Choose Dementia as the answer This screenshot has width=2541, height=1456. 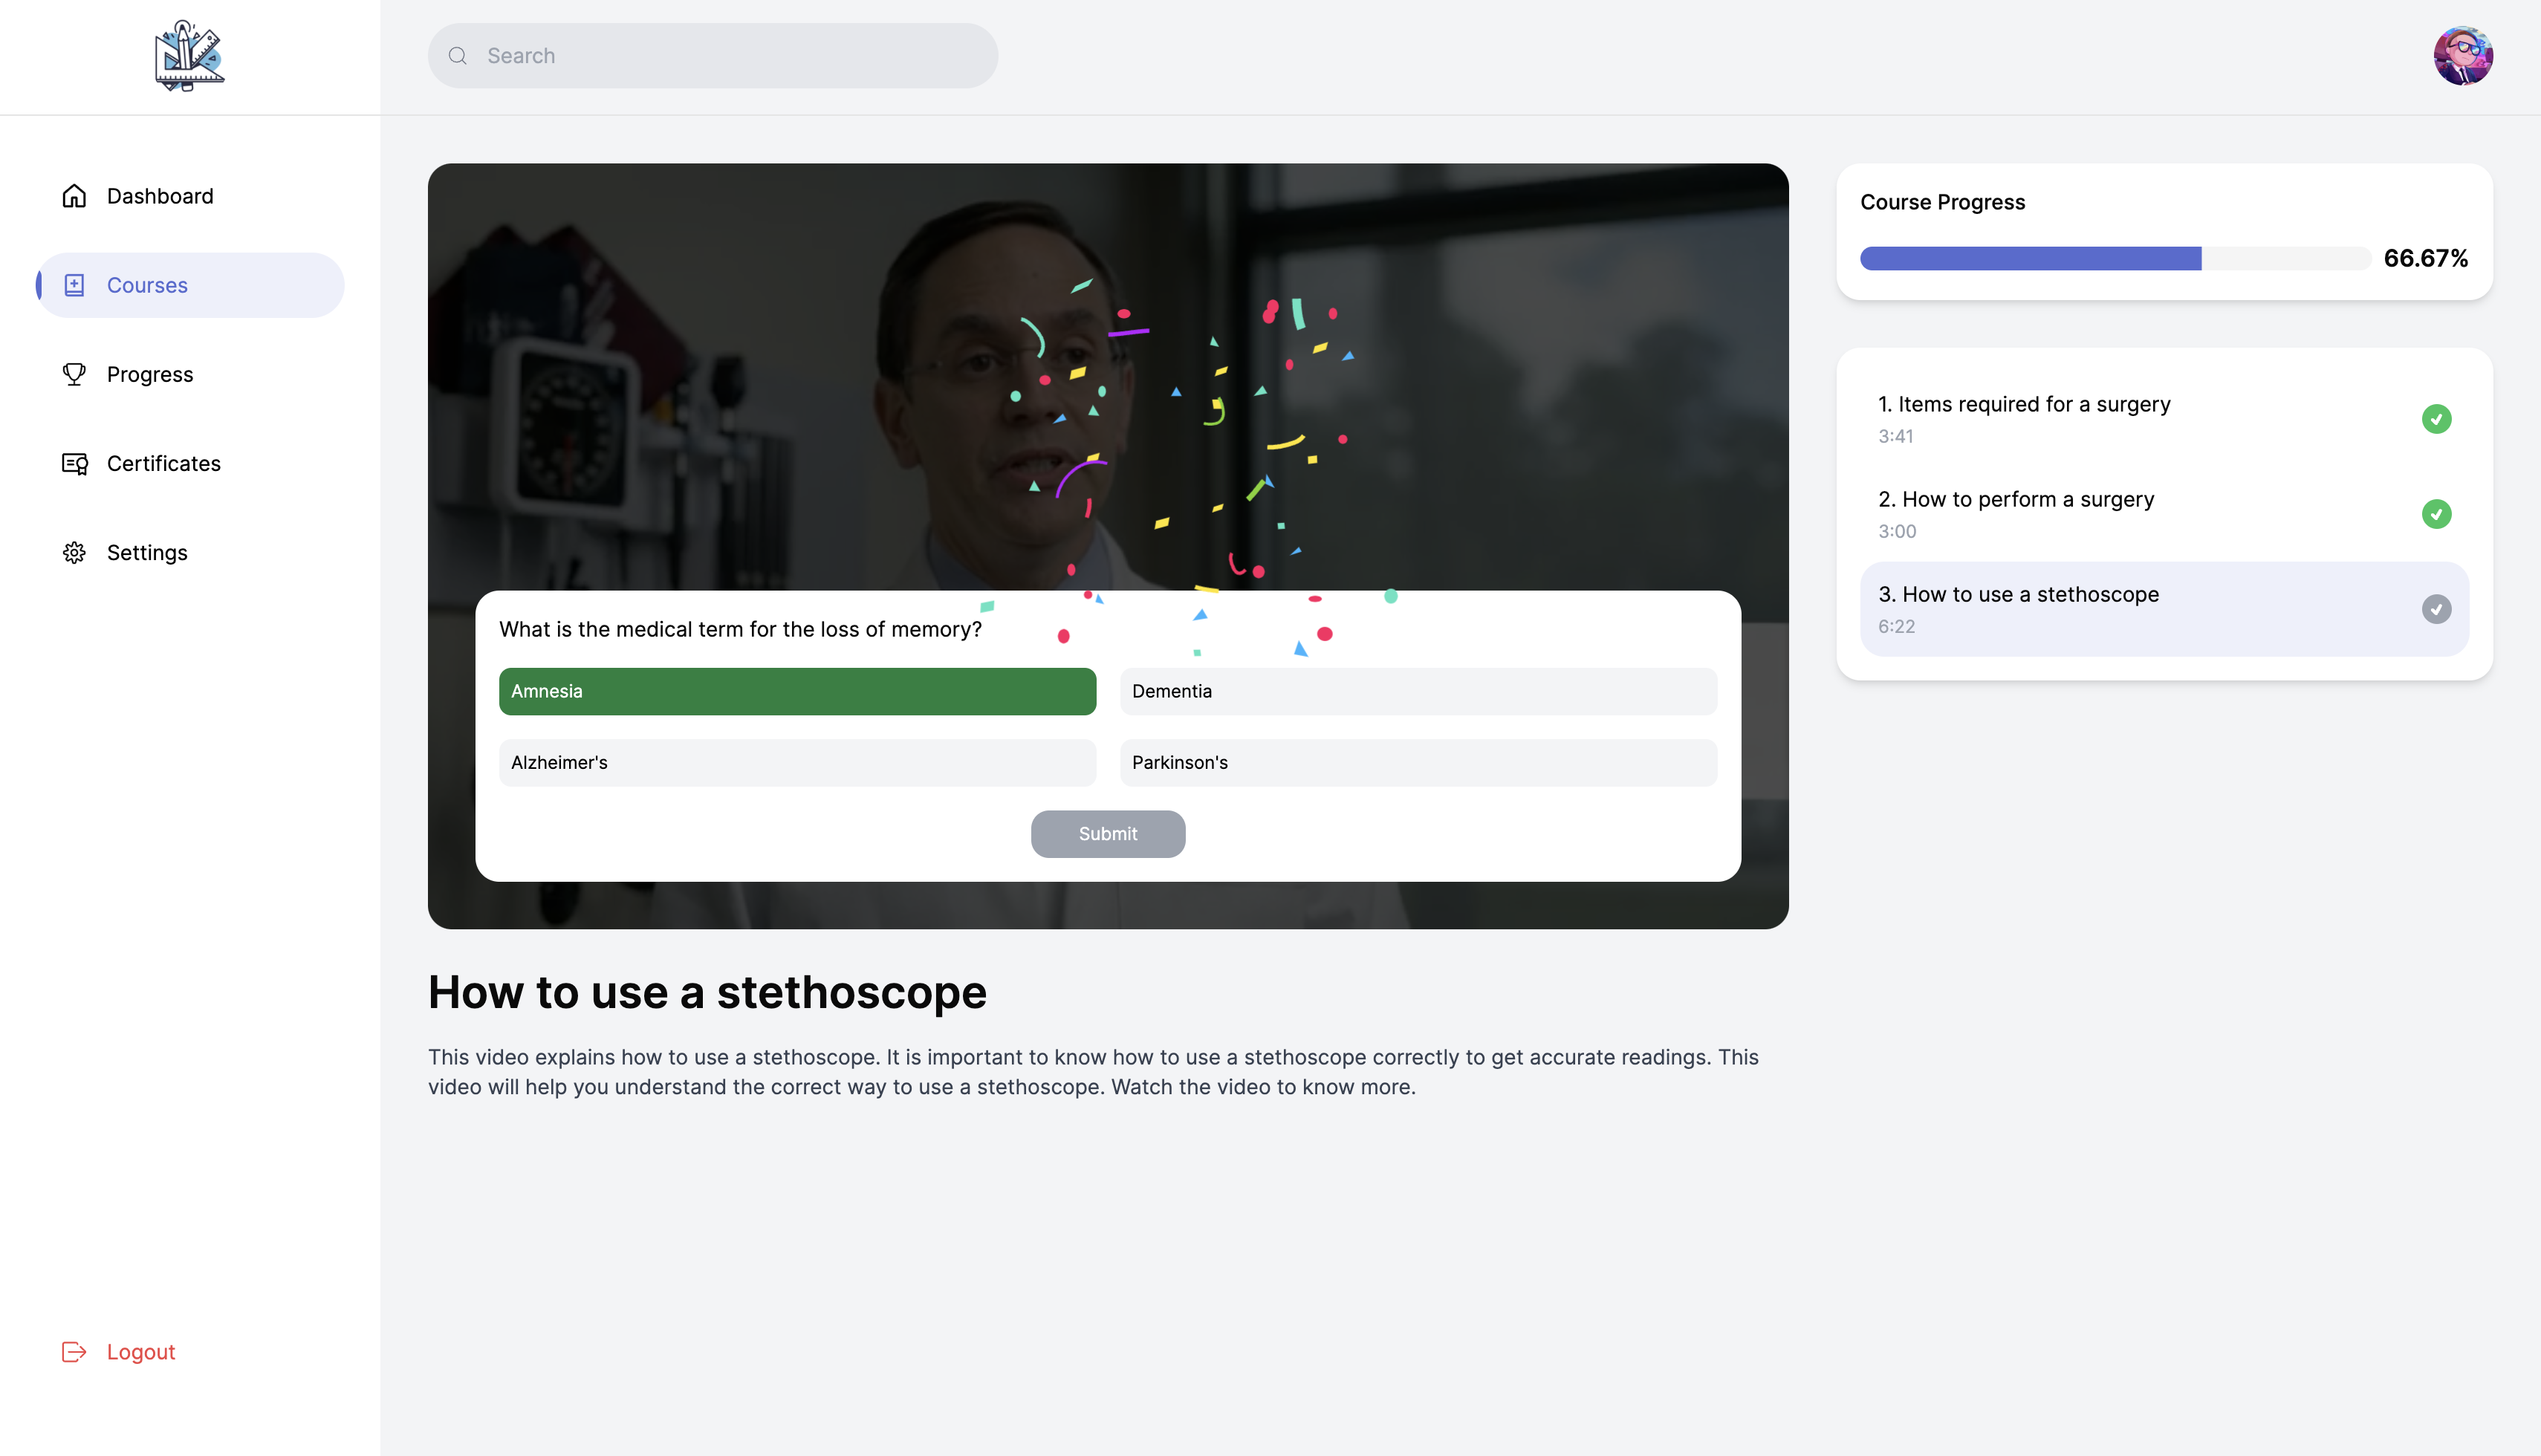coord(1417,691)
